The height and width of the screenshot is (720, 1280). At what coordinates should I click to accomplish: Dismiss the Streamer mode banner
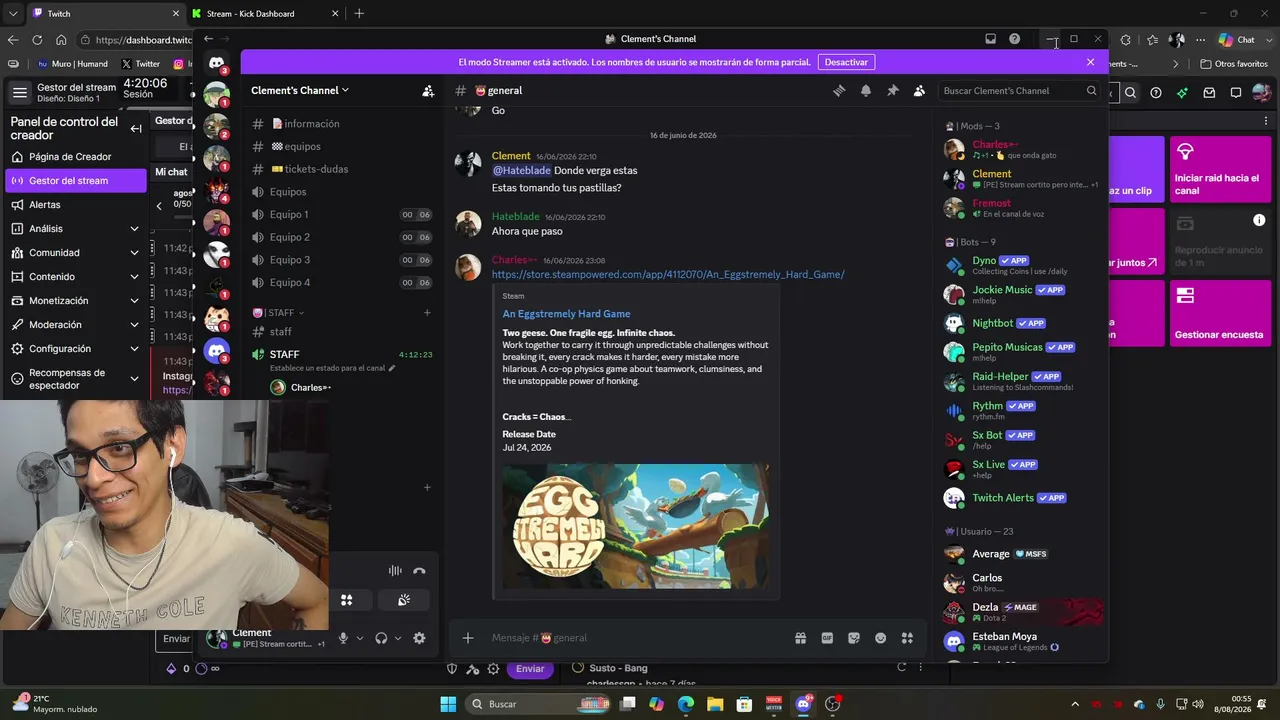1090,62
